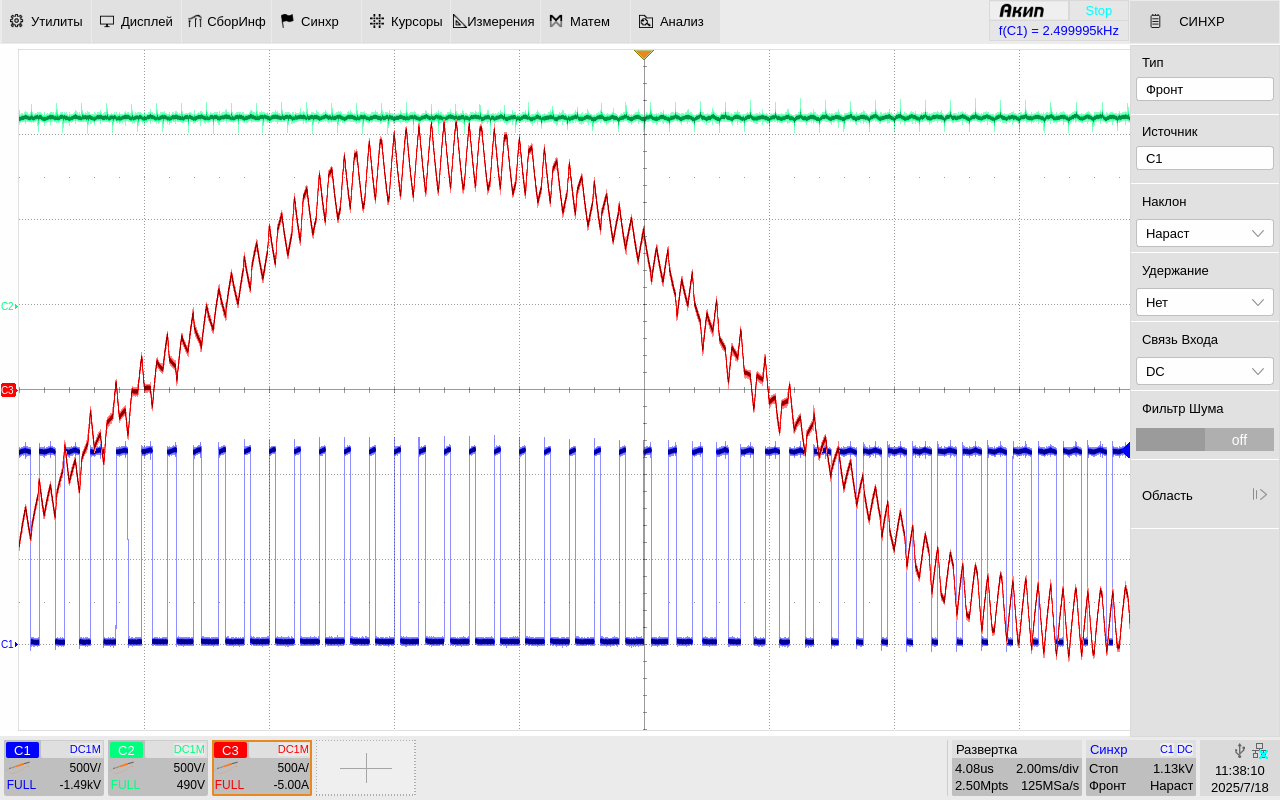Toggle channel C1 using its blue badge

pyautogui.click(x=22, y=750)
